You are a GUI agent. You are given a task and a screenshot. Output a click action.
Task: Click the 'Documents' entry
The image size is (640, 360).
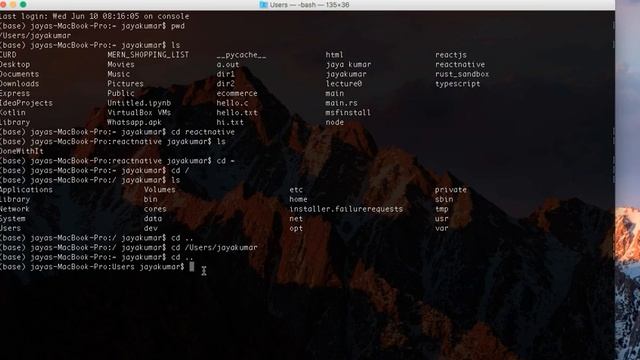(x=19, y=74)
